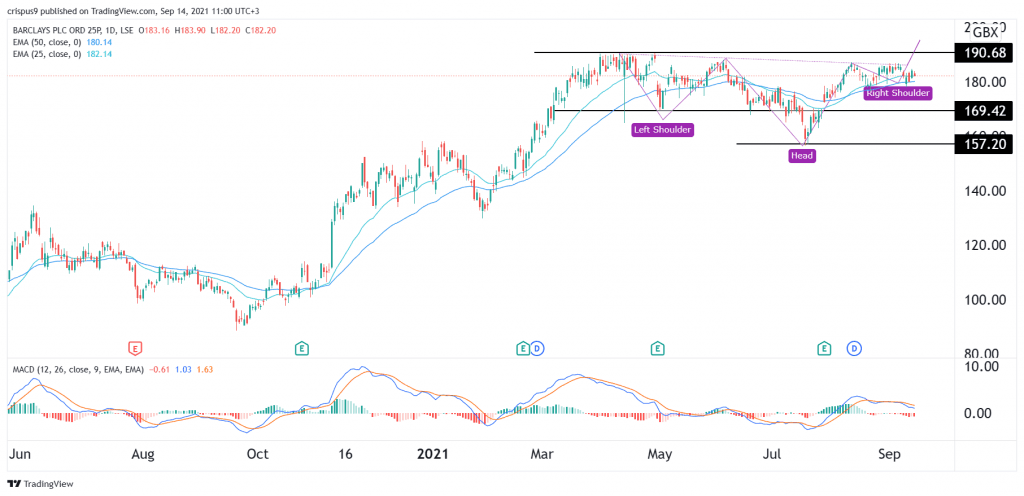The image size is (1024, 496).
Task: Select the Right Shoulder annotation label
Action: (x=897, y=93)
